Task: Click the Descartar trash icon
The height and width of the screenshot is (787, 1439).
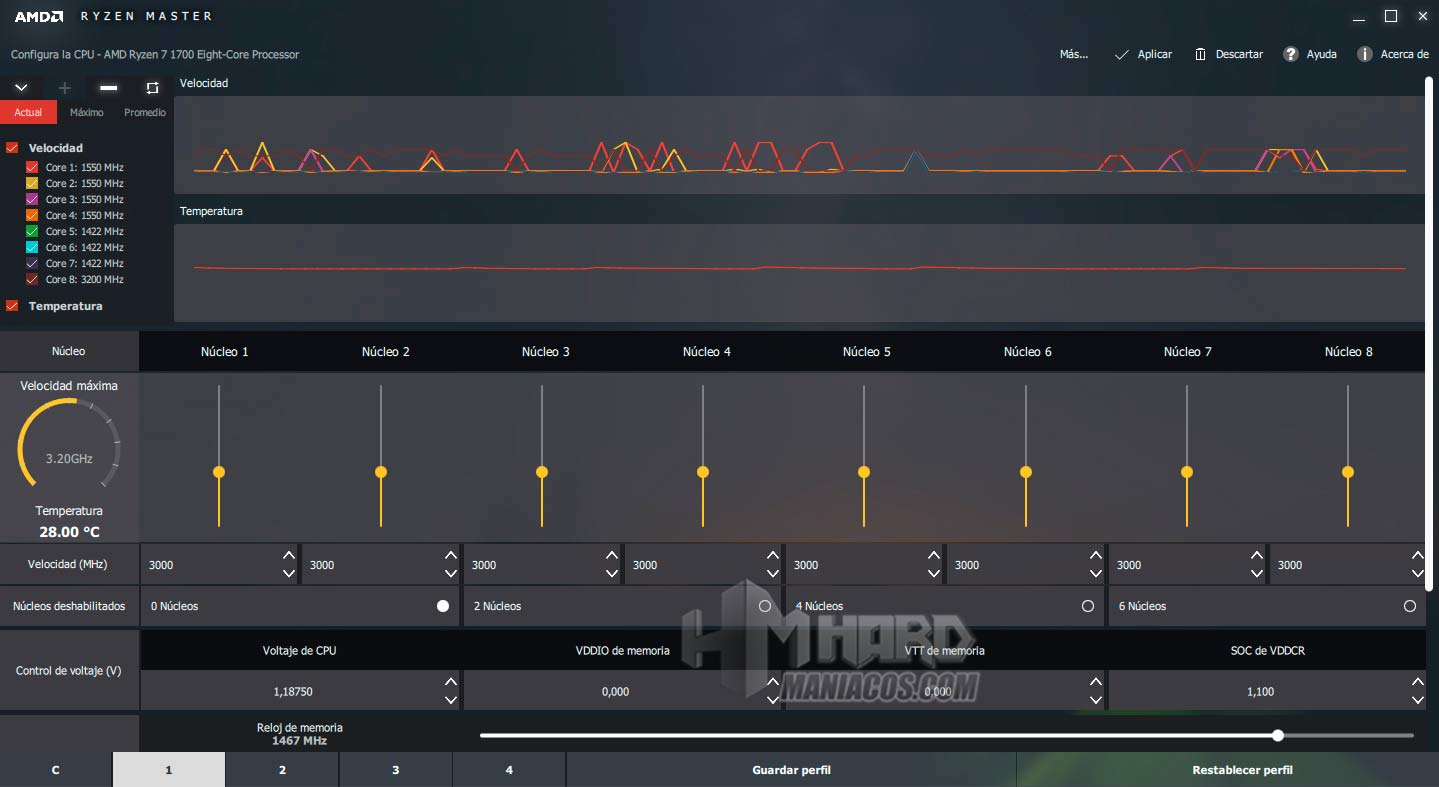Action: [1200, 54]
